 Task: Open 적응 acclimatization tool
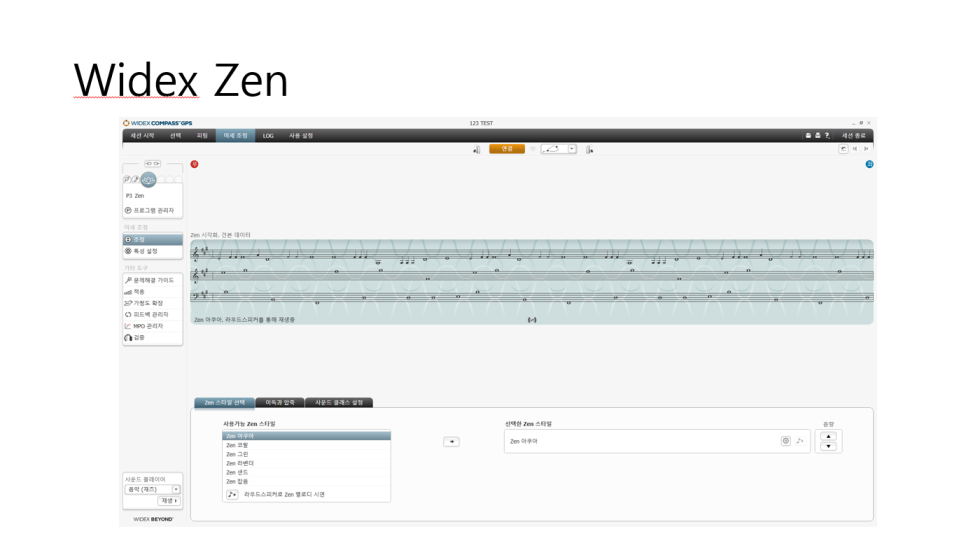[153, 292]
